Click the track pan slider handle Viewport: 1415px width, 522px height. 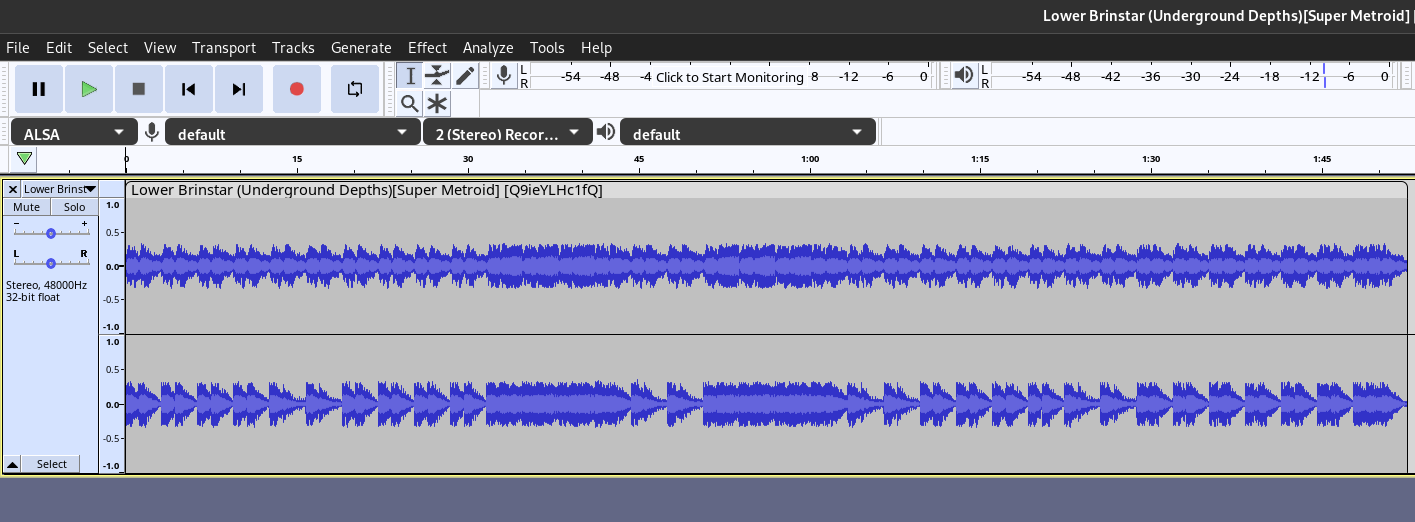51,263
